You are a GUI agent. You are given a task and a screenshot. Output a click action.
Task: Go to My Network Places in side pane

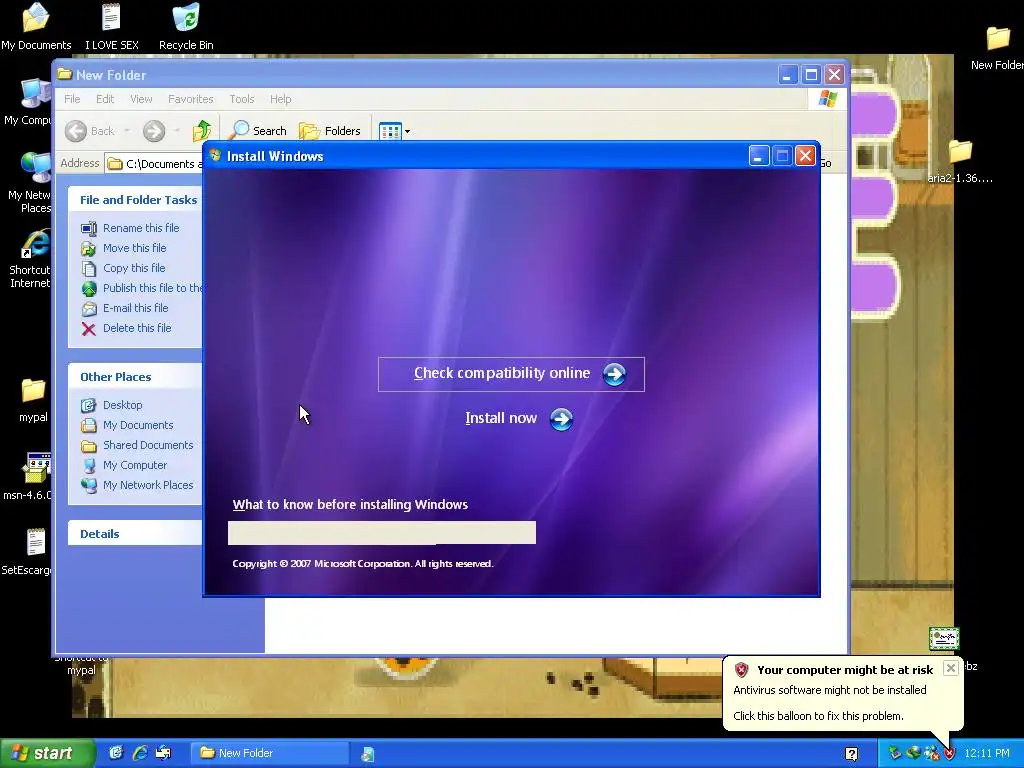[x=148, y=485]
